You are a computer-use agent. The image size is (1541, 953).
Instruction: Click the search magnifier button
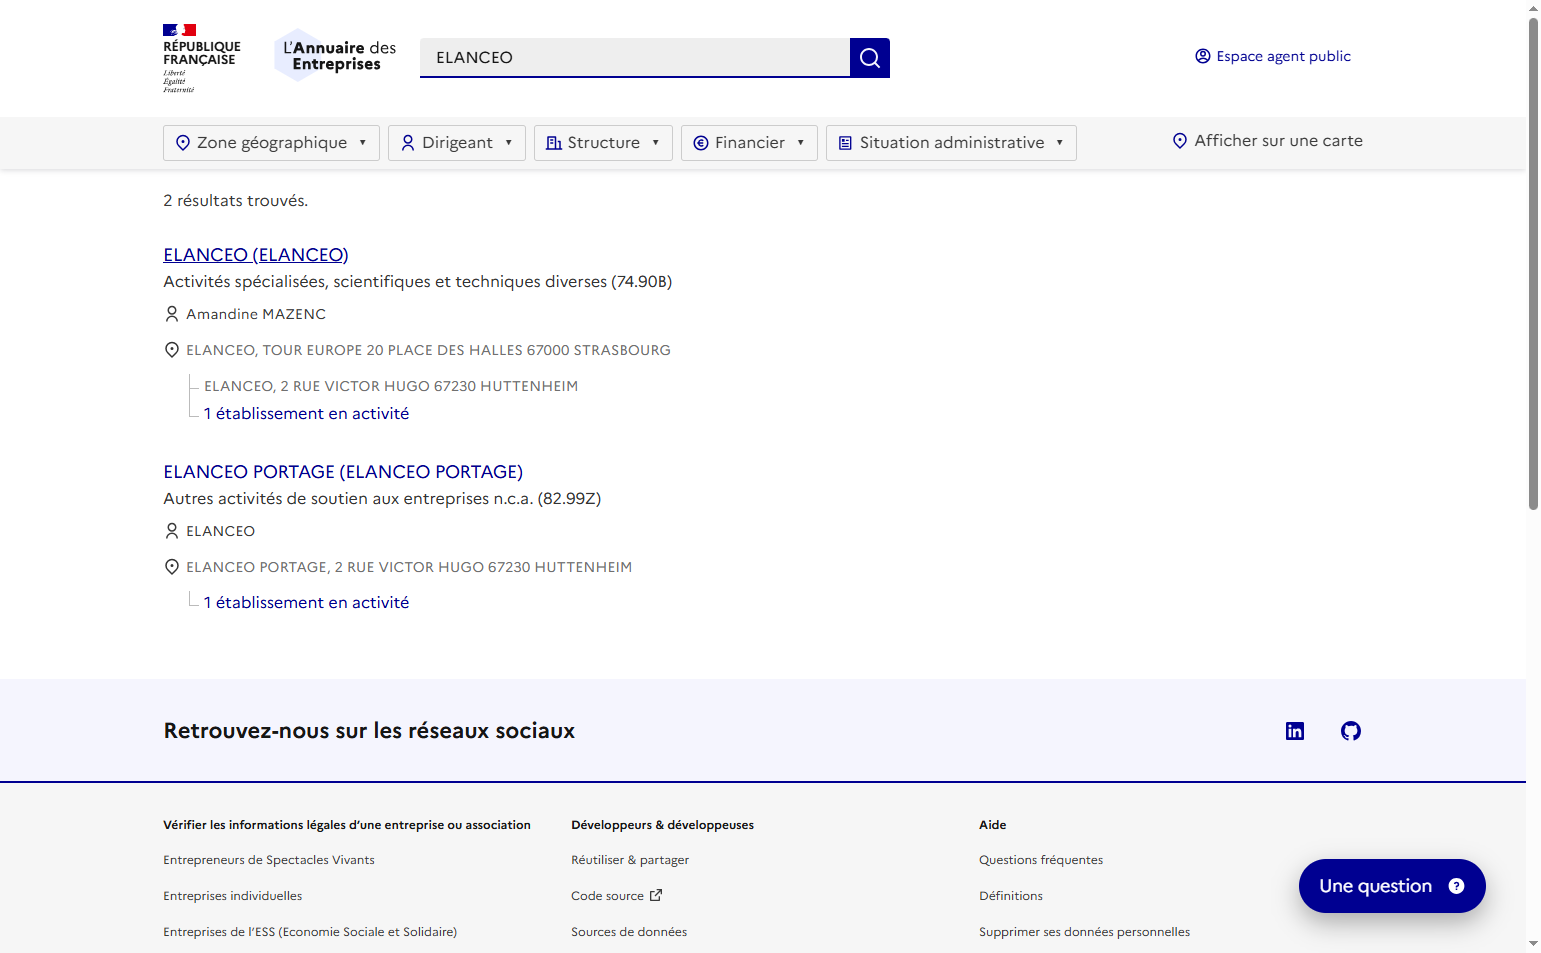[x=869, y=57]
